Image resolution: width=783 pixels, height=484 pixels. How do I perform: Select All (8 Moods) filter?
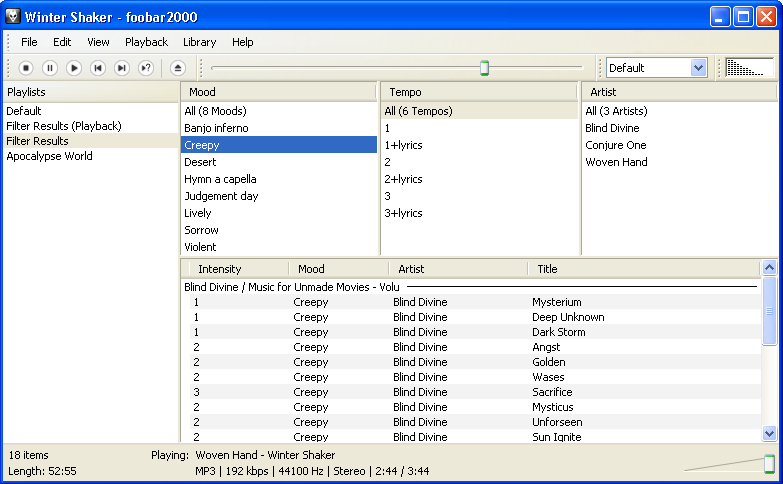tap(279, 111)
